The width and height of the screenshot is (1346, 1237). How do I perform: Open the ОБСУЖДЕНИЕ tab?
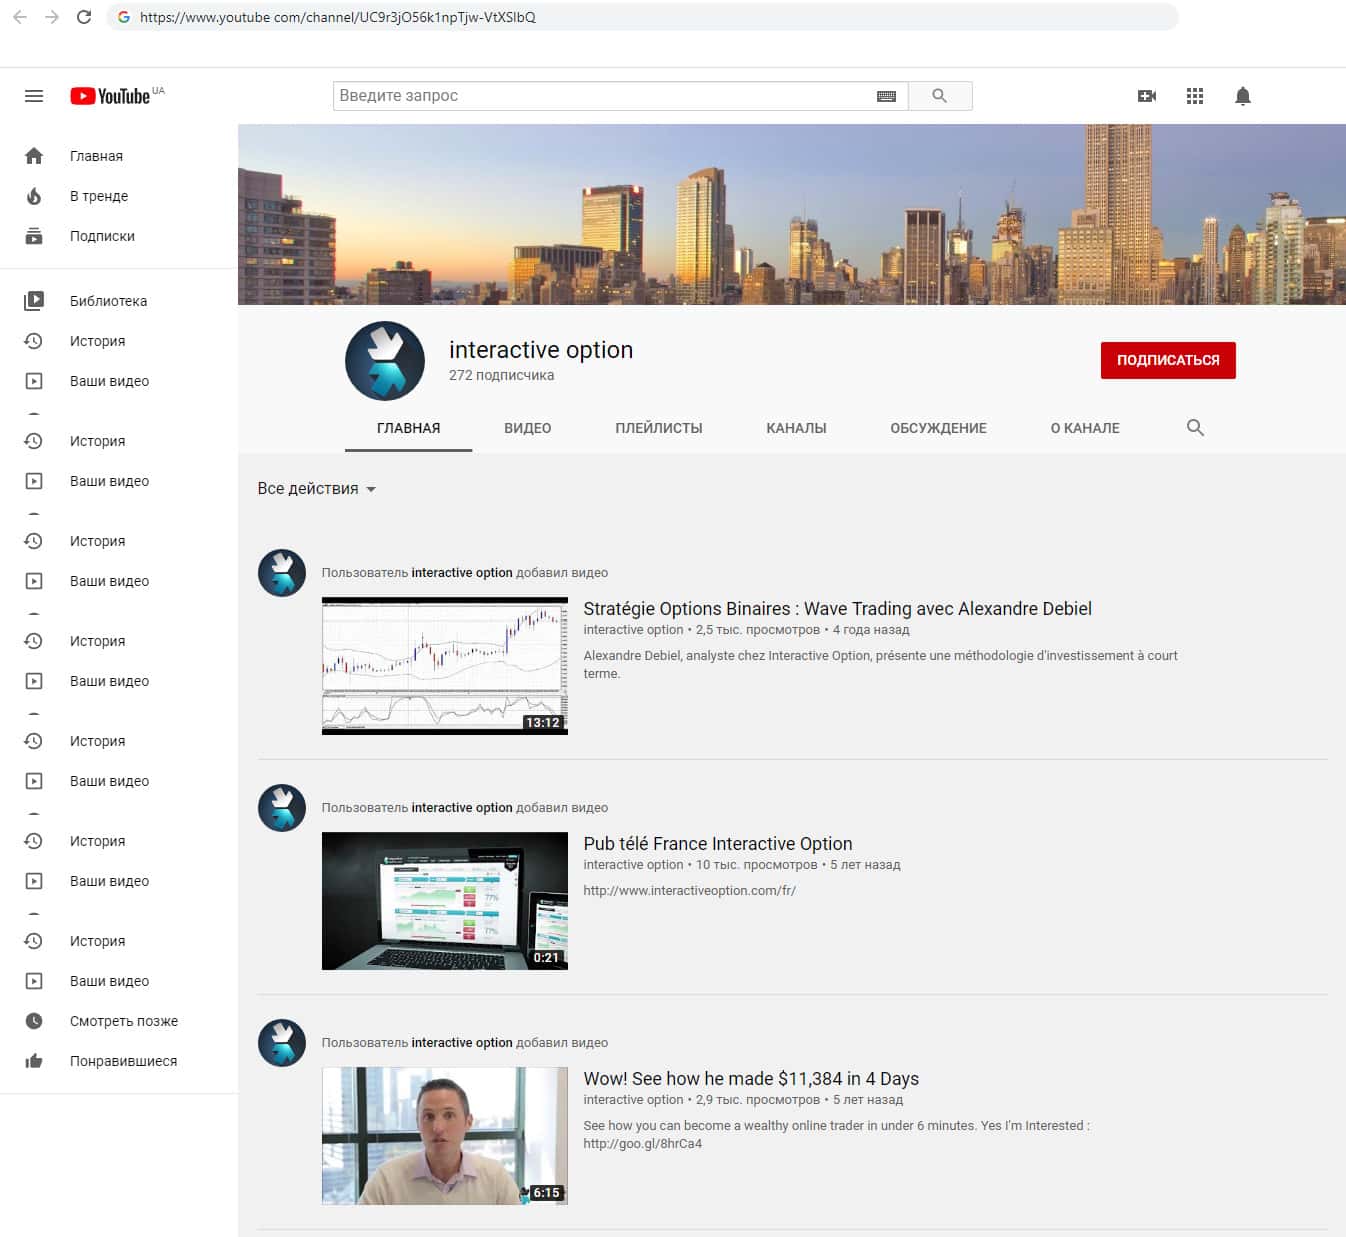tap(938, 428)
